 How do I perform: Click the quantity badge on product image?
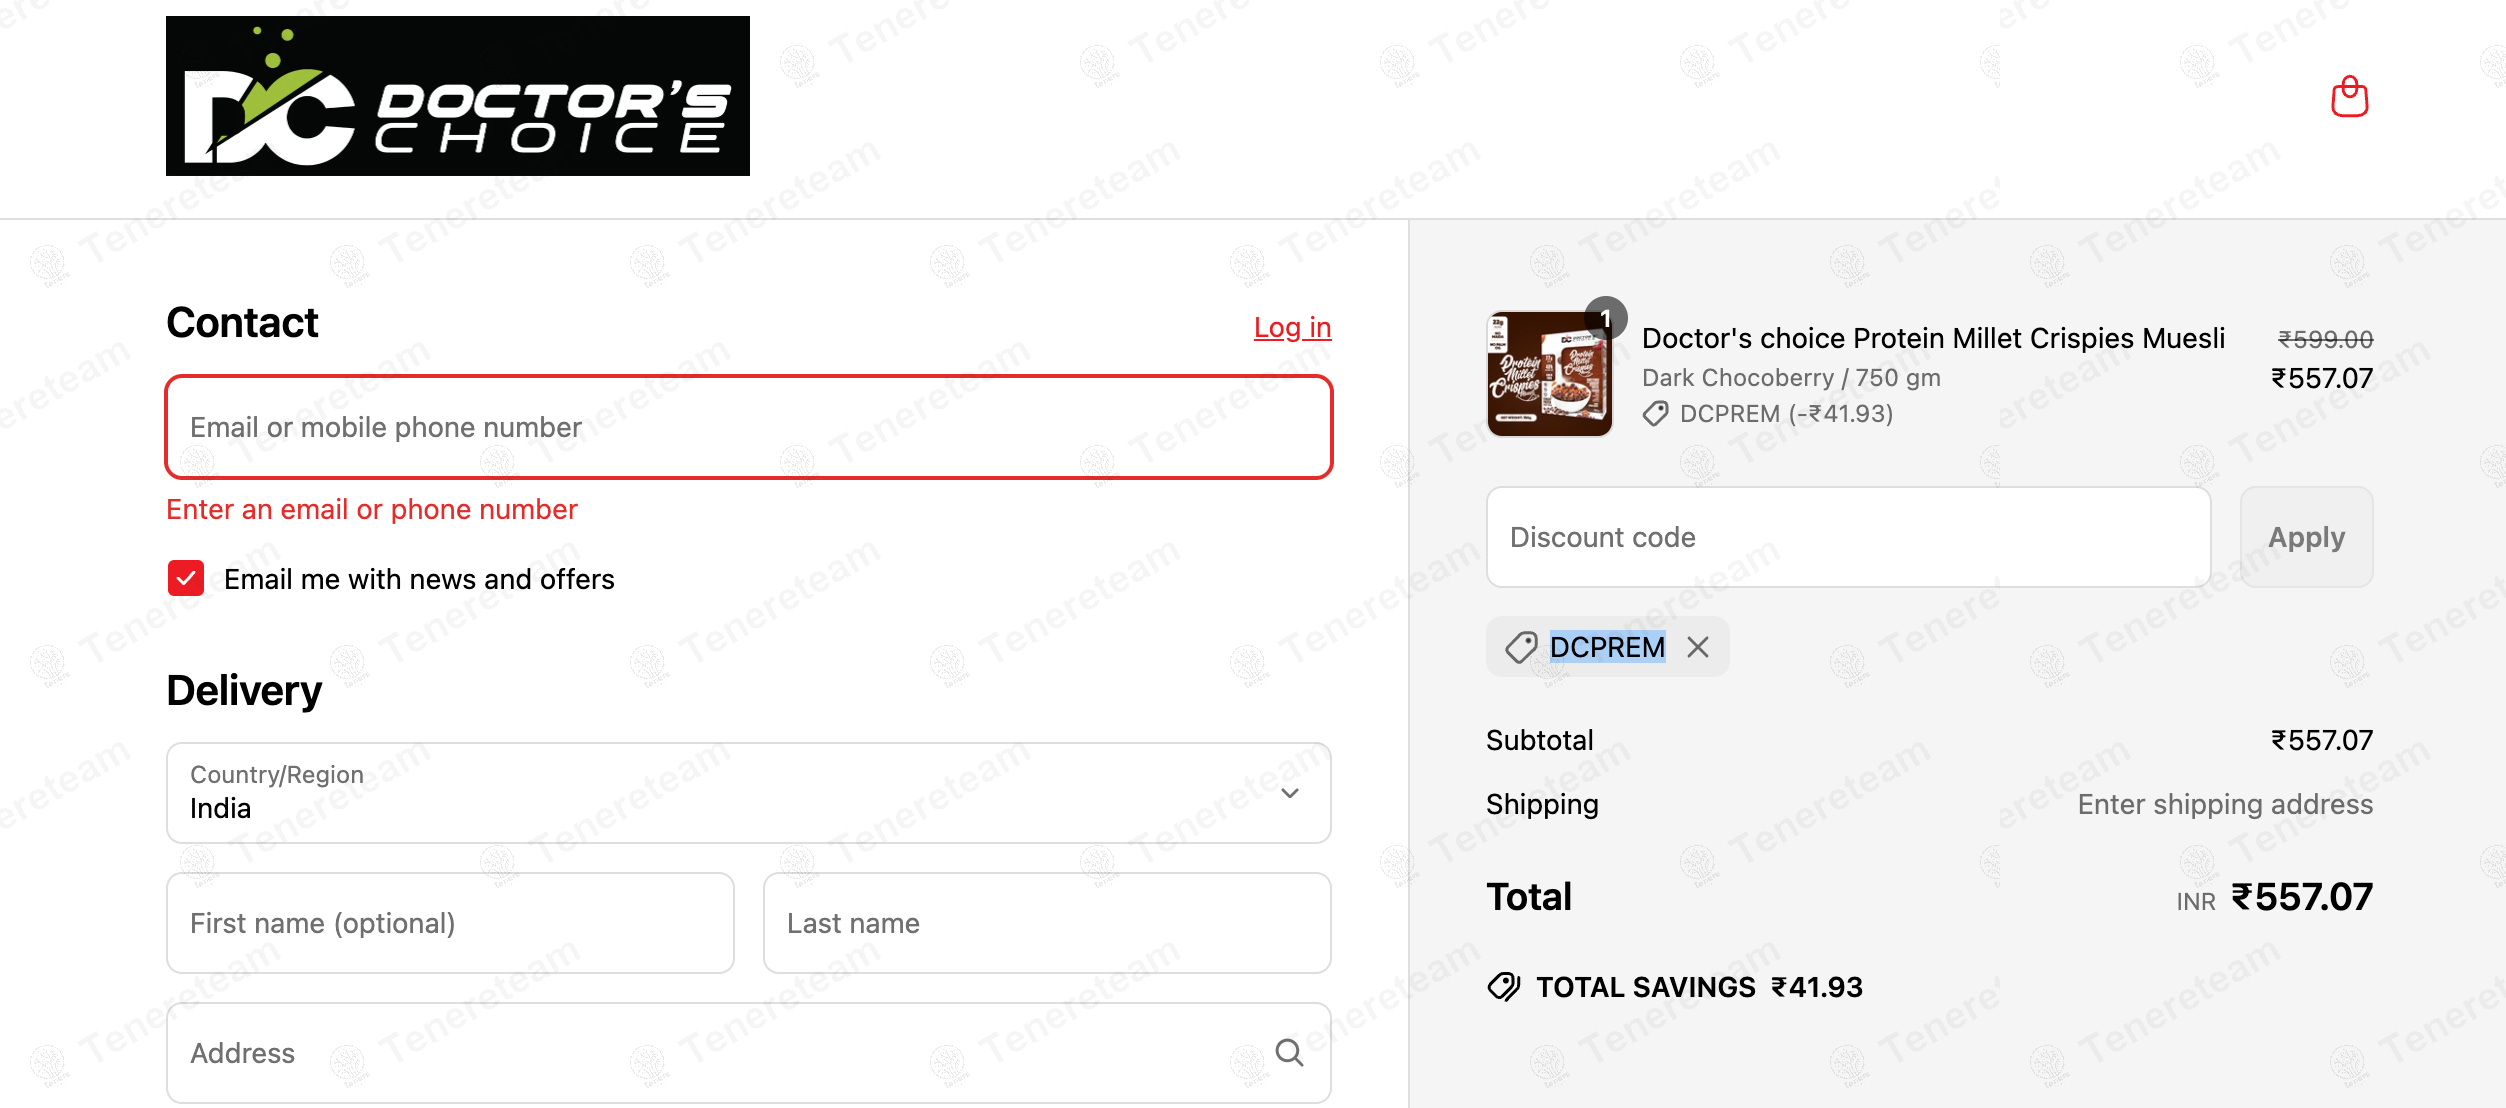pos(1606,318)
